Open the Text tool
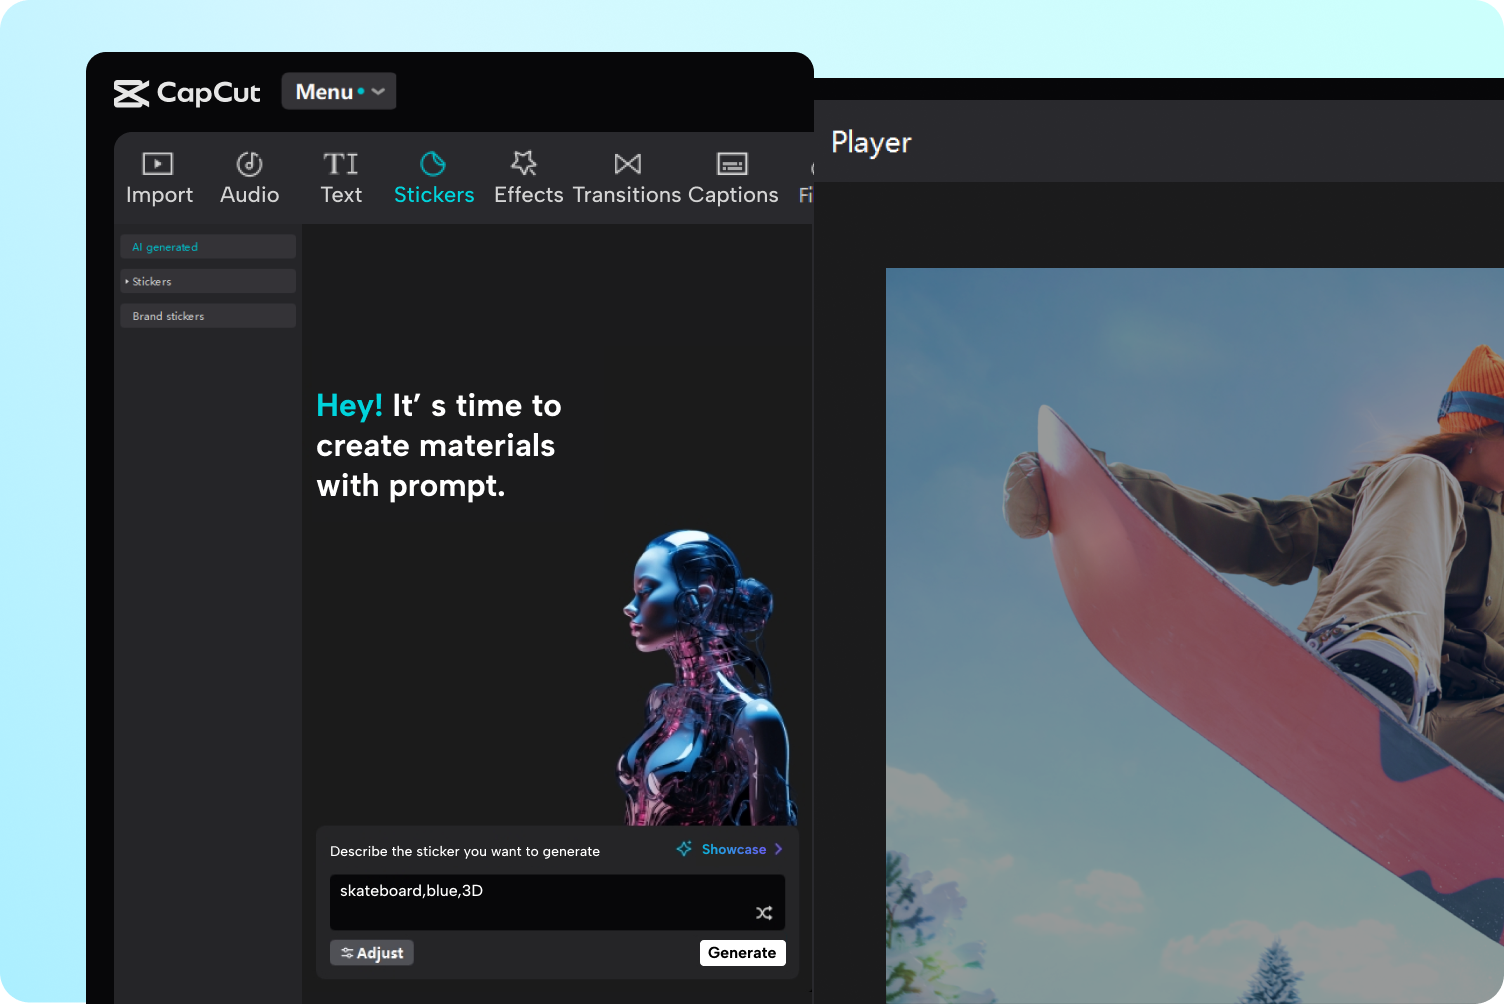 (x=341, y=178)
